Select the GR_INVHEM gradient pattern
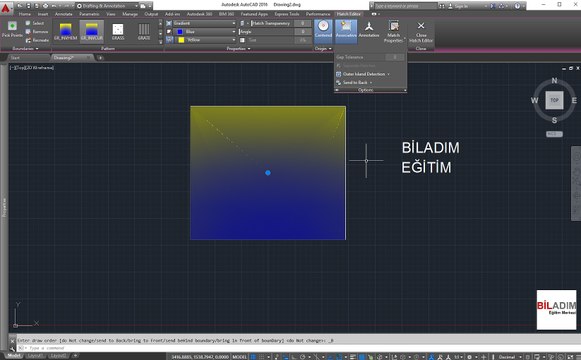Image resolution: width=581 pixels, height=360 pixels. click(x=66, y=31)
